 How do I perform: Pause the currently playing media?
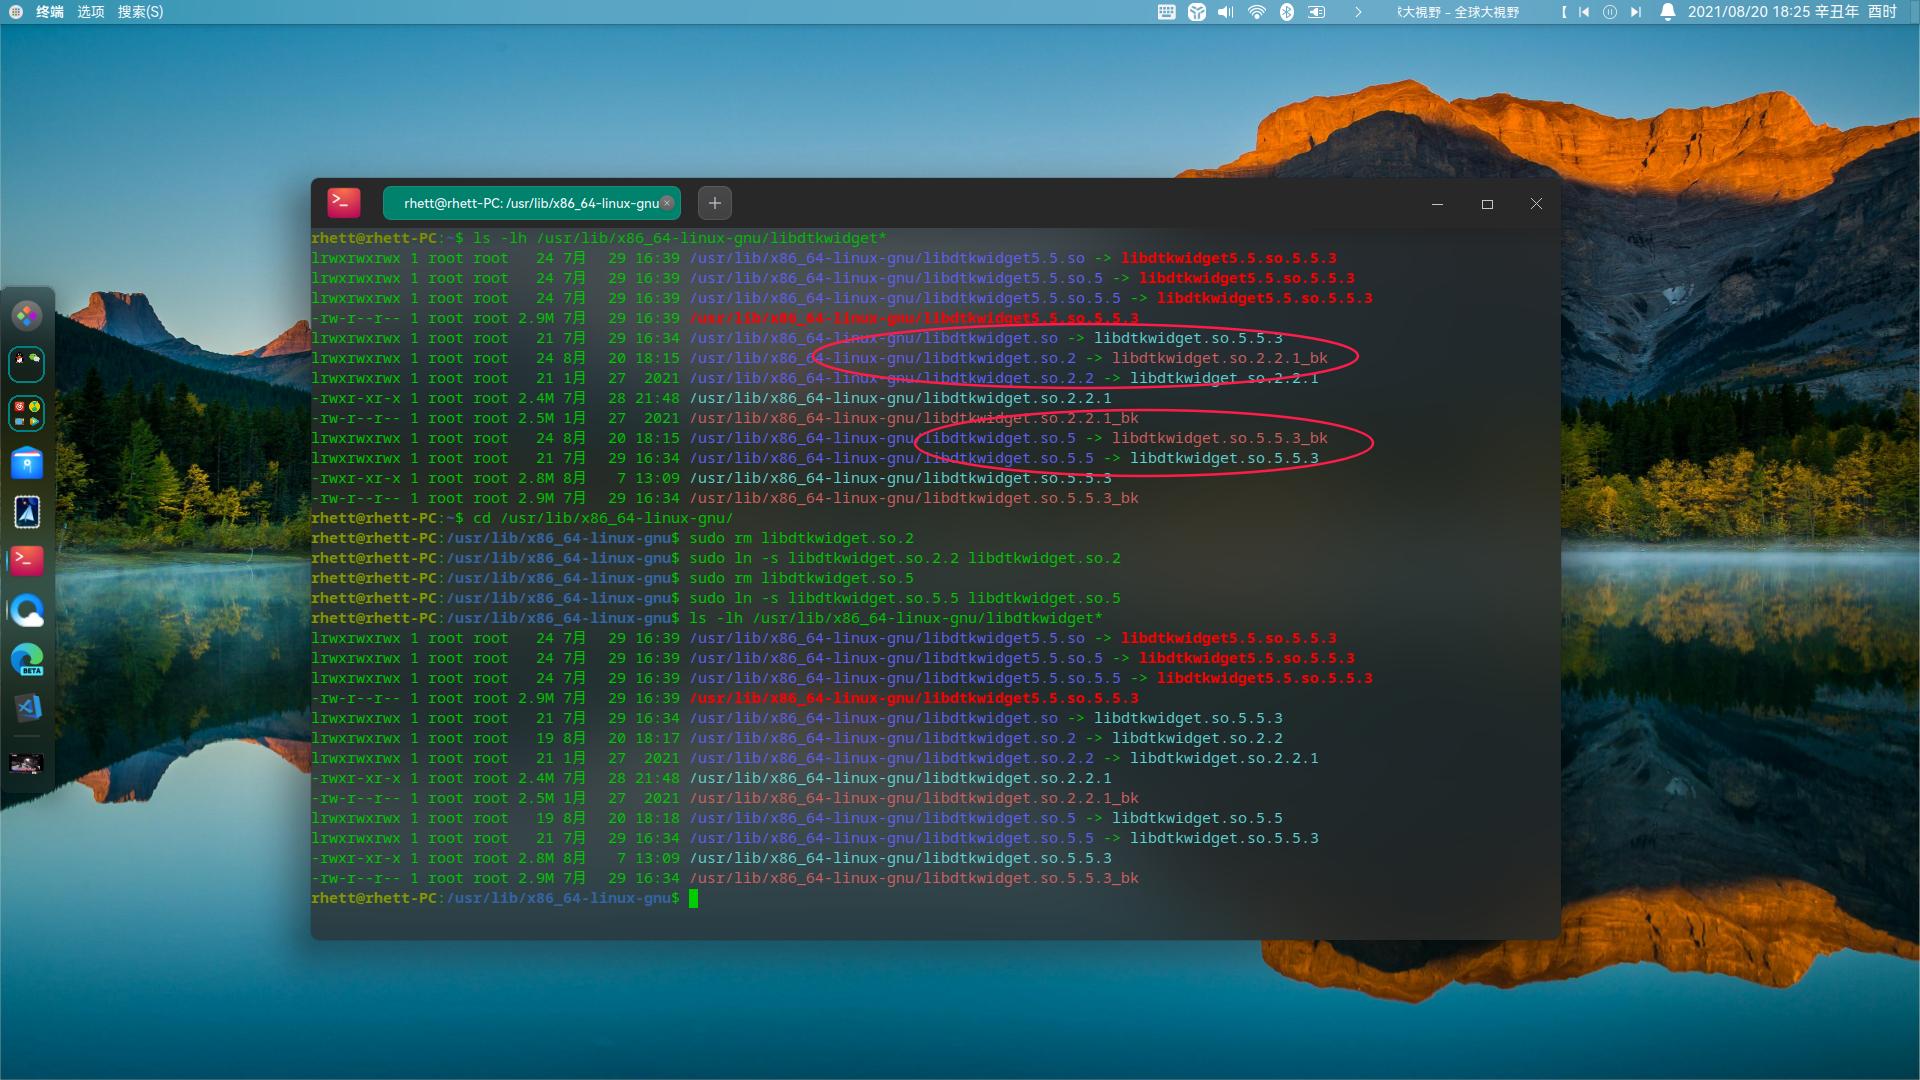pyautogui.click(x=1609, y=12)
